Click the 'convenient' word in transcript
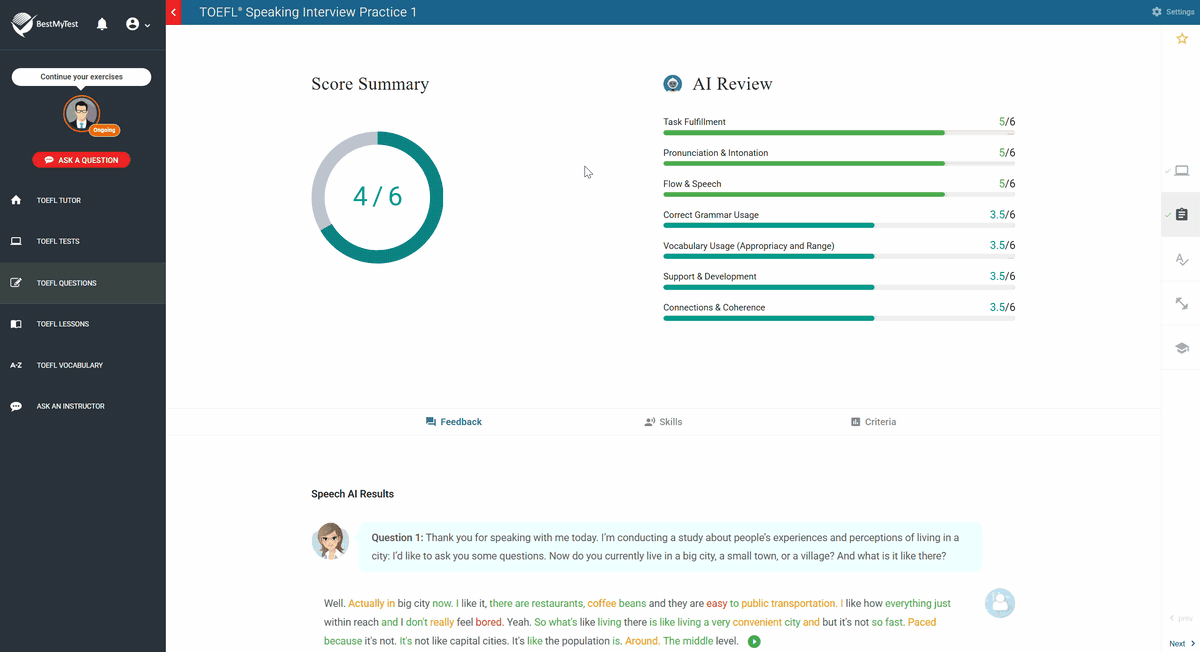 point(757,622)
